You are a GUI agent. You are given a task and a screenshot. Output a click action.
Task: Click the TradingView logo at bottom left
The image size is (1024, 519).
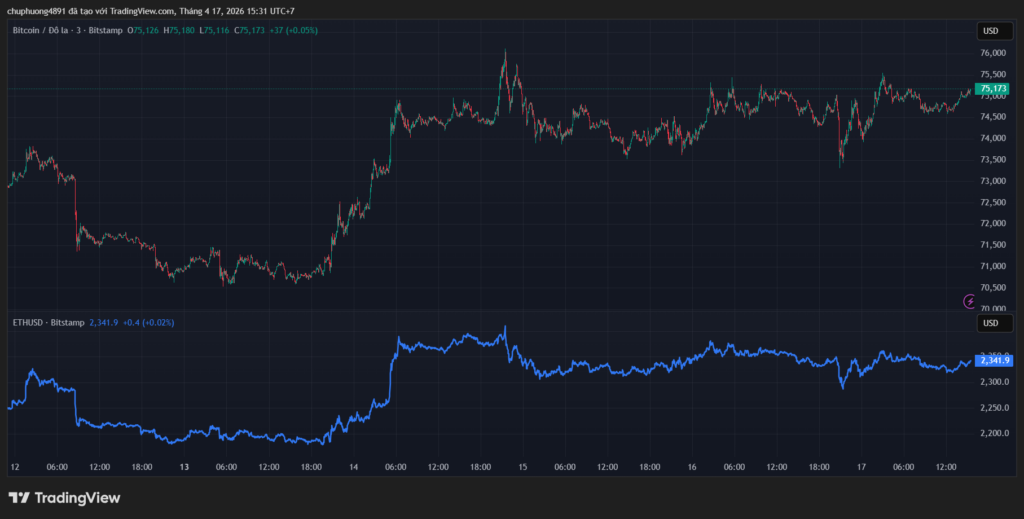(x=64, y=497)
